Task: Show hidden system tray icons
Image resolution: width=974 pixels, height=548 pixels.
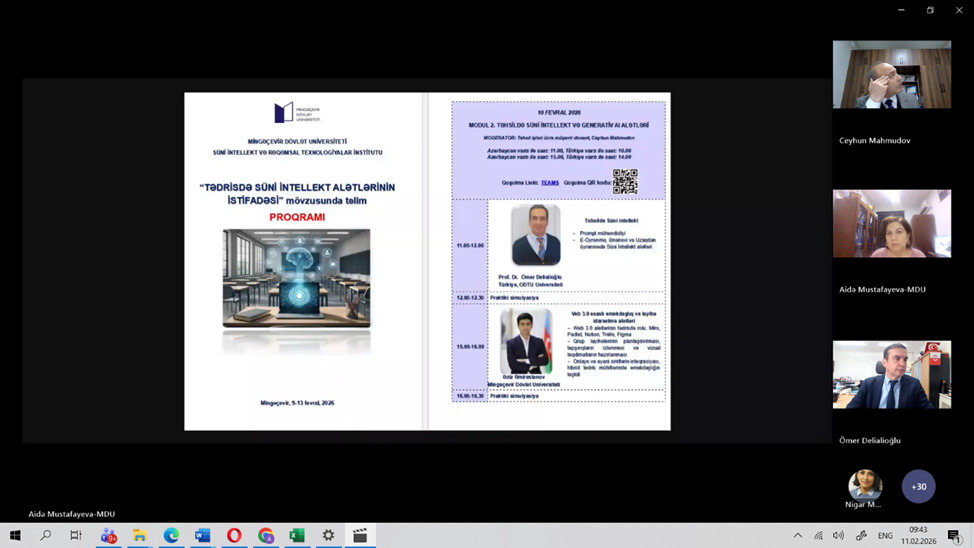Action: click(x=797, y=536)
